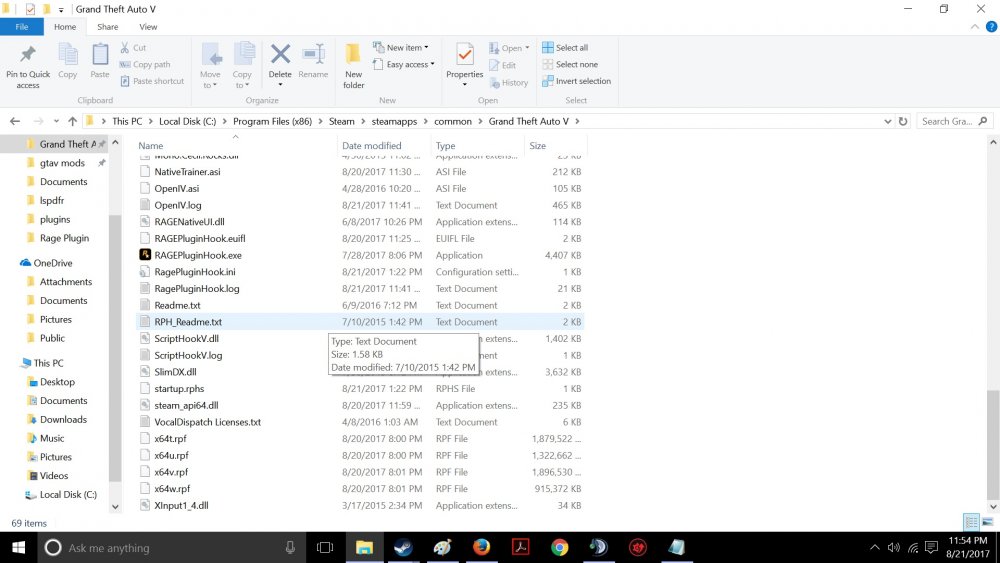Open gtav mods in Quick access
Viewport: 1000px width, 563px height.
(62, 163)
